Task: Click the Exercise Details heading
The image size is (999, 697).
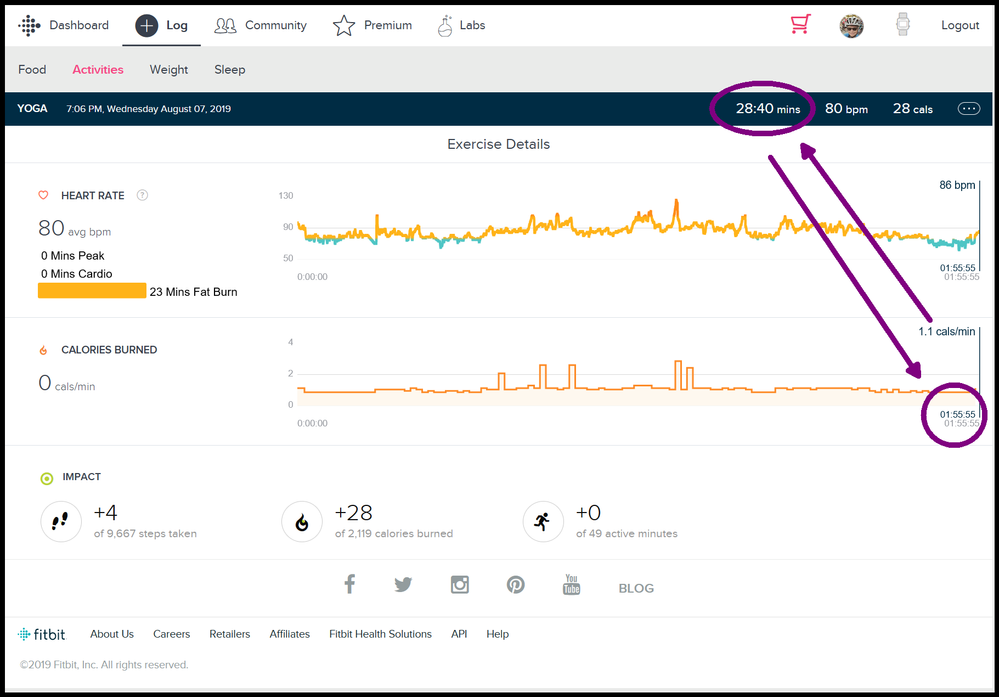Action: [x=498, y=145]
